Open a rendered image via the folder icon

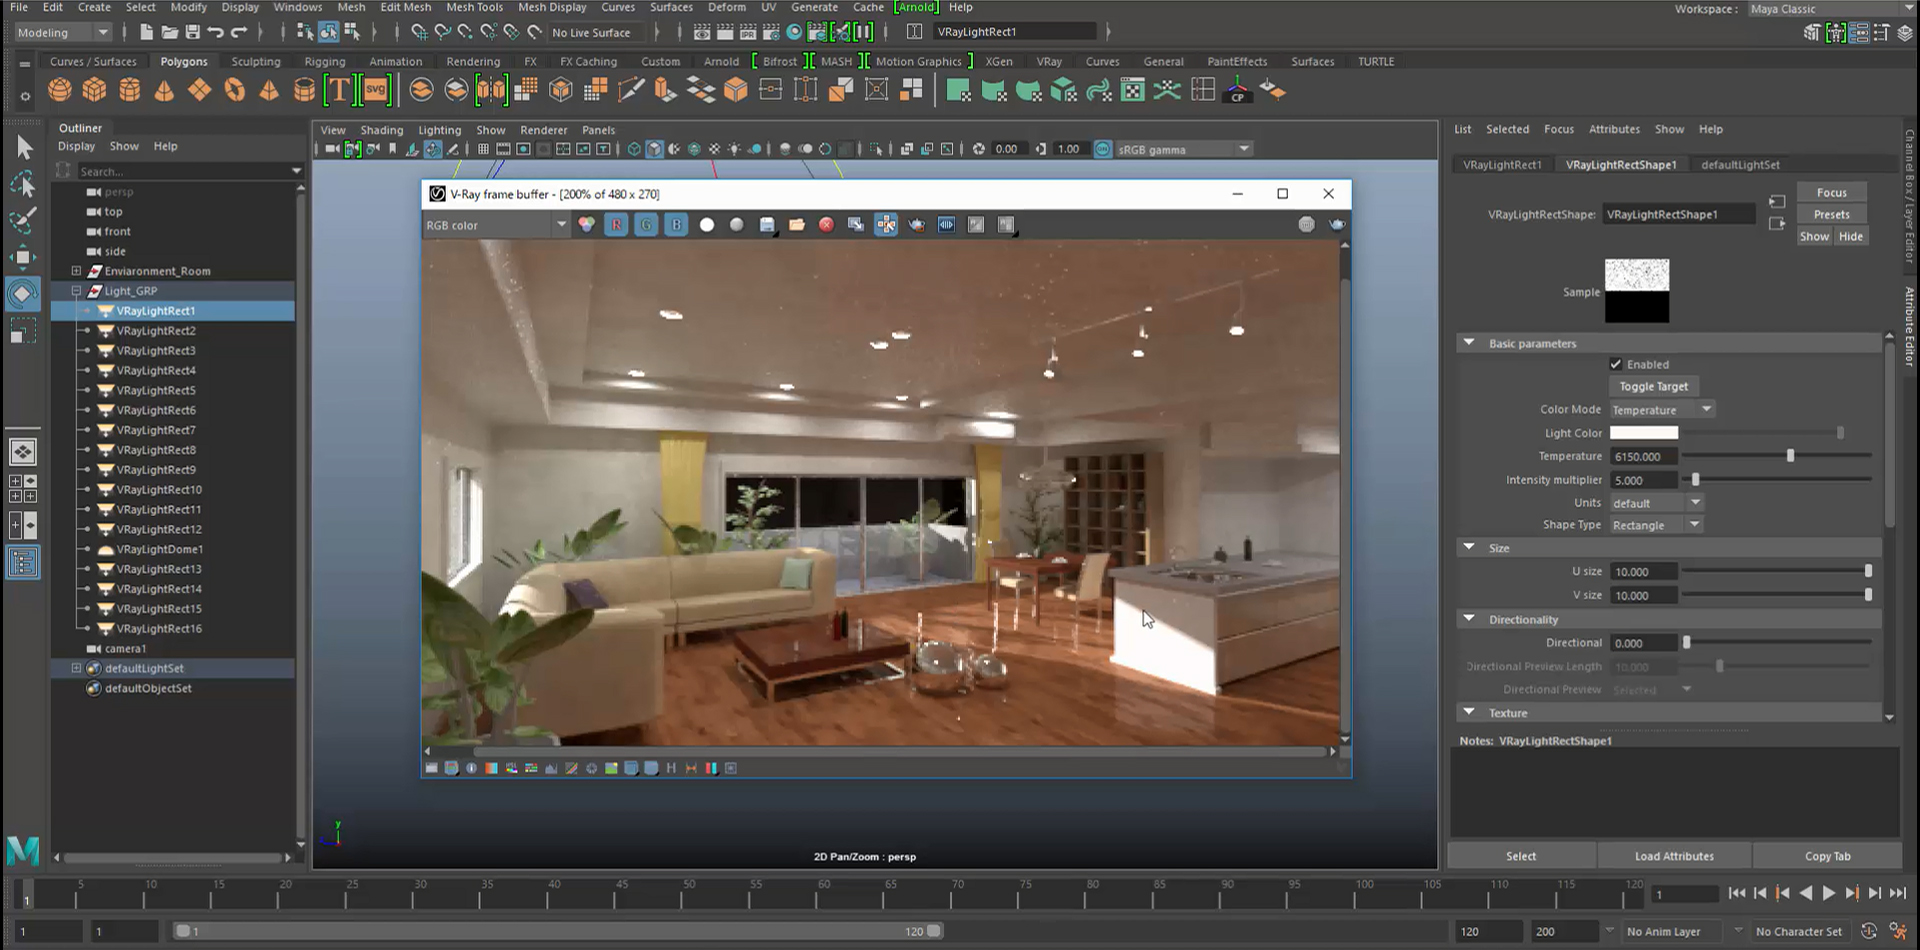(x=797, y=224)
